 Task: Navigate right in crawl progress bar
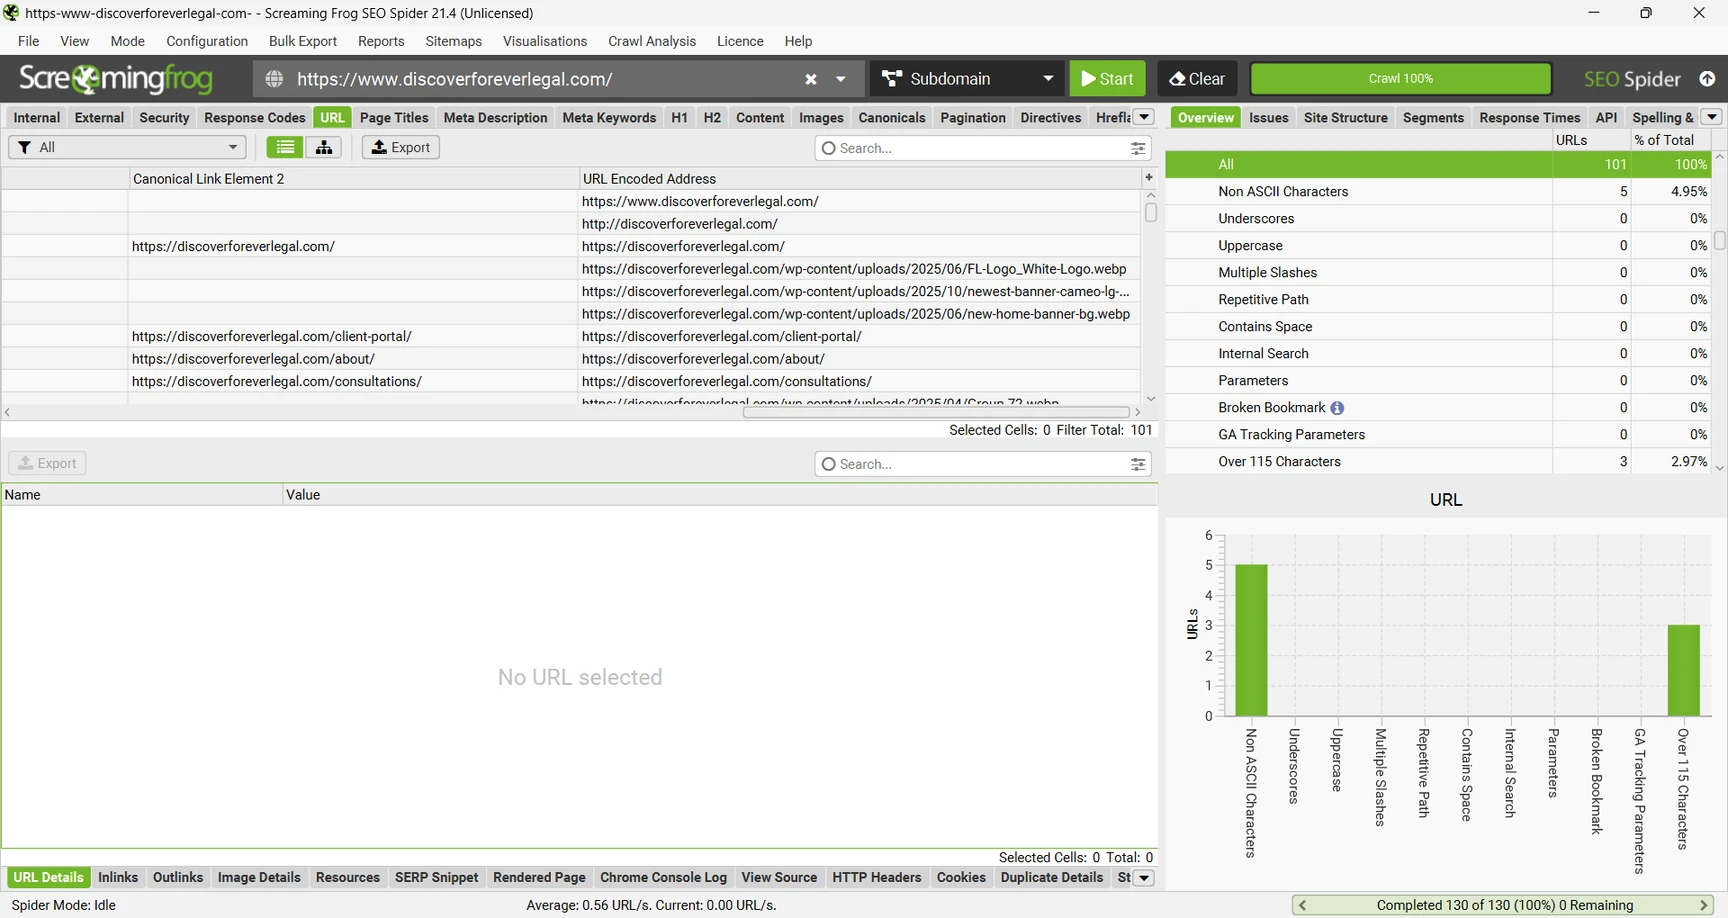(1704, 905)
